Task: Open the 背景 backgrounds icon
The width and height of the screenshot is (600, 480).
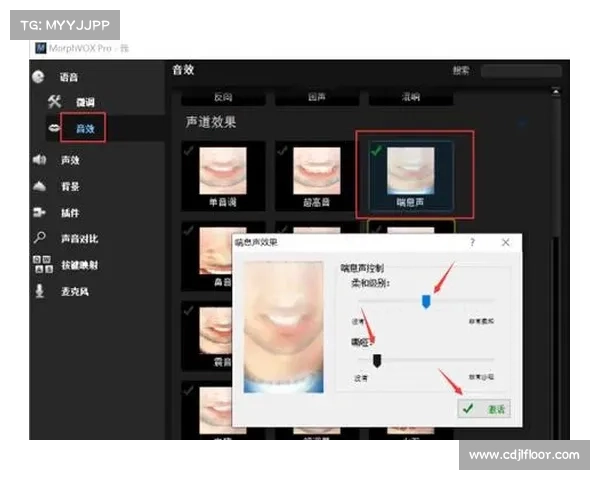Action: point(39,186)
